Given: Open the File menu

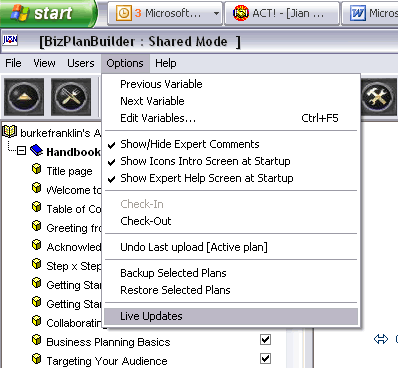Looking at the screenshot, I should [13, 63].
